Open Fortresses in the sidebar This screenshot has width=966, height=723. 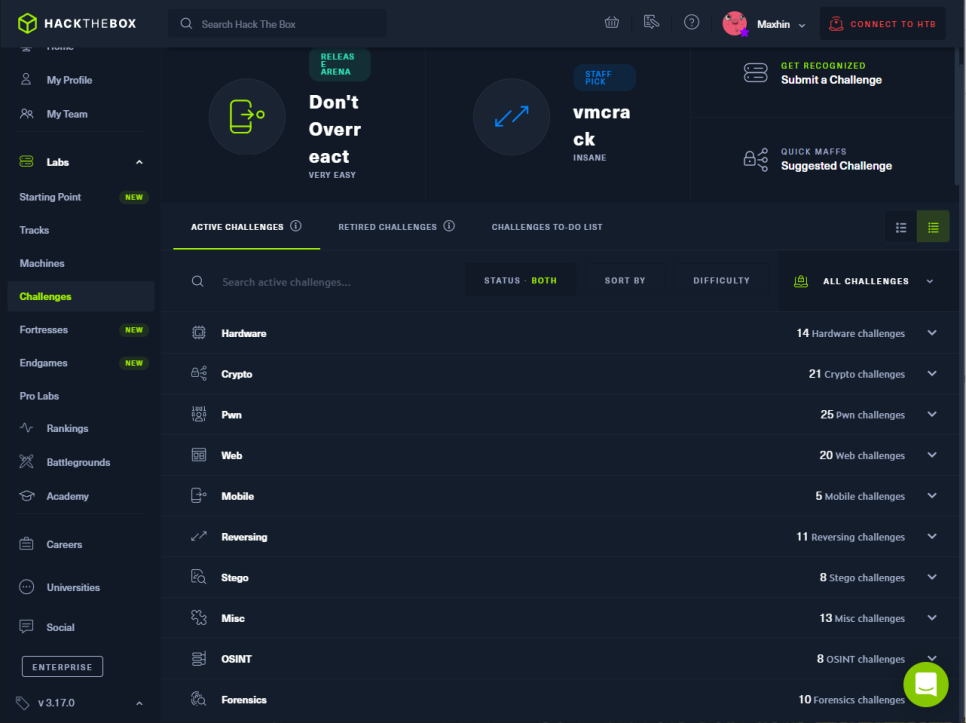pos(44,329)
